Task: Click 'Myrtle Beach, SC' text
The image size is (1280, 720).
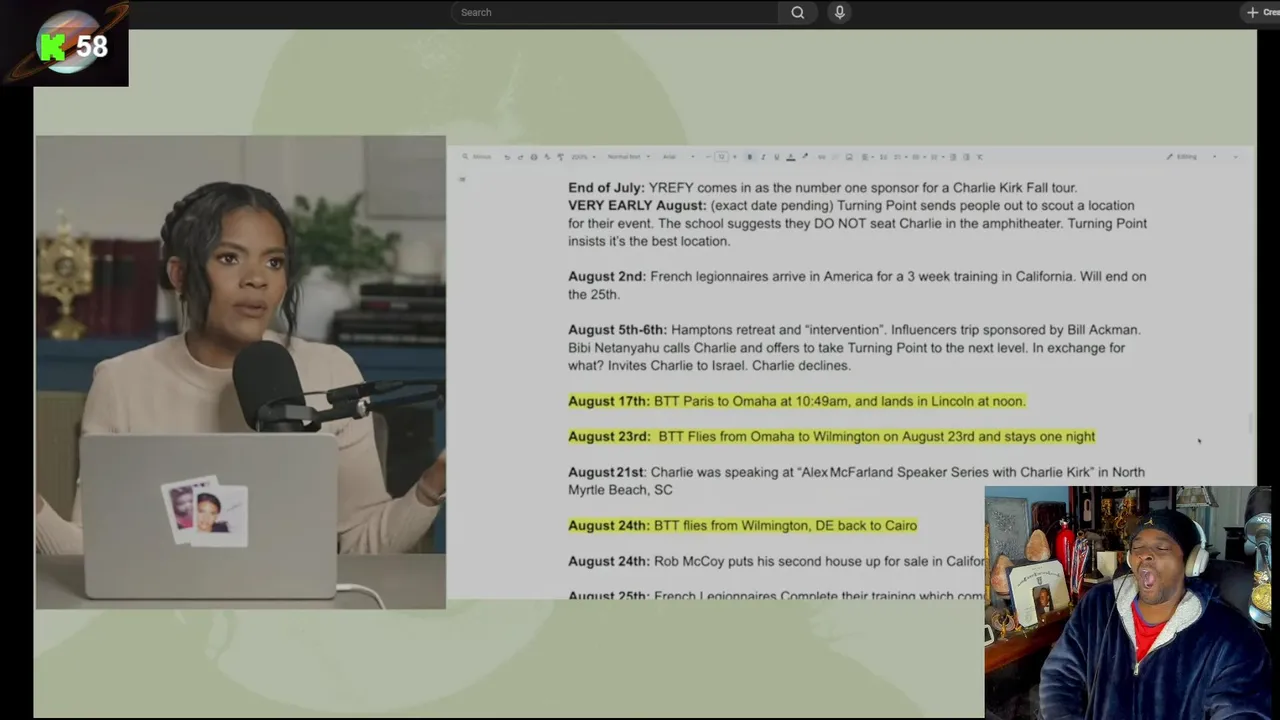Action: tap(620, 490)
